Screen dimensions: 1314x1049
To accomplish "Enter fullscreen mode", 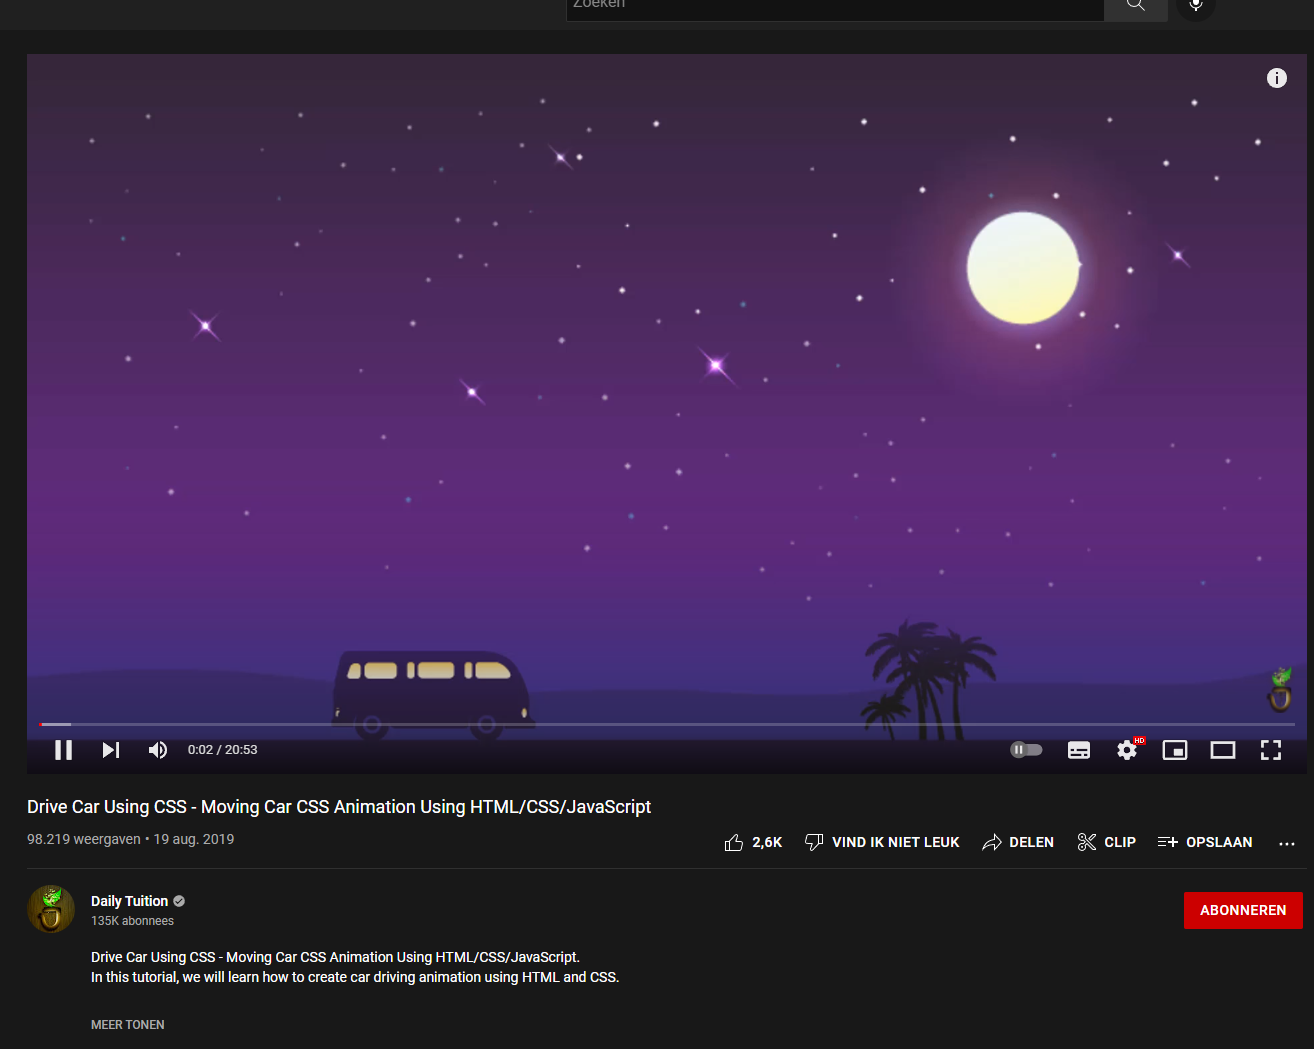I will click(x=1271, y=750).
